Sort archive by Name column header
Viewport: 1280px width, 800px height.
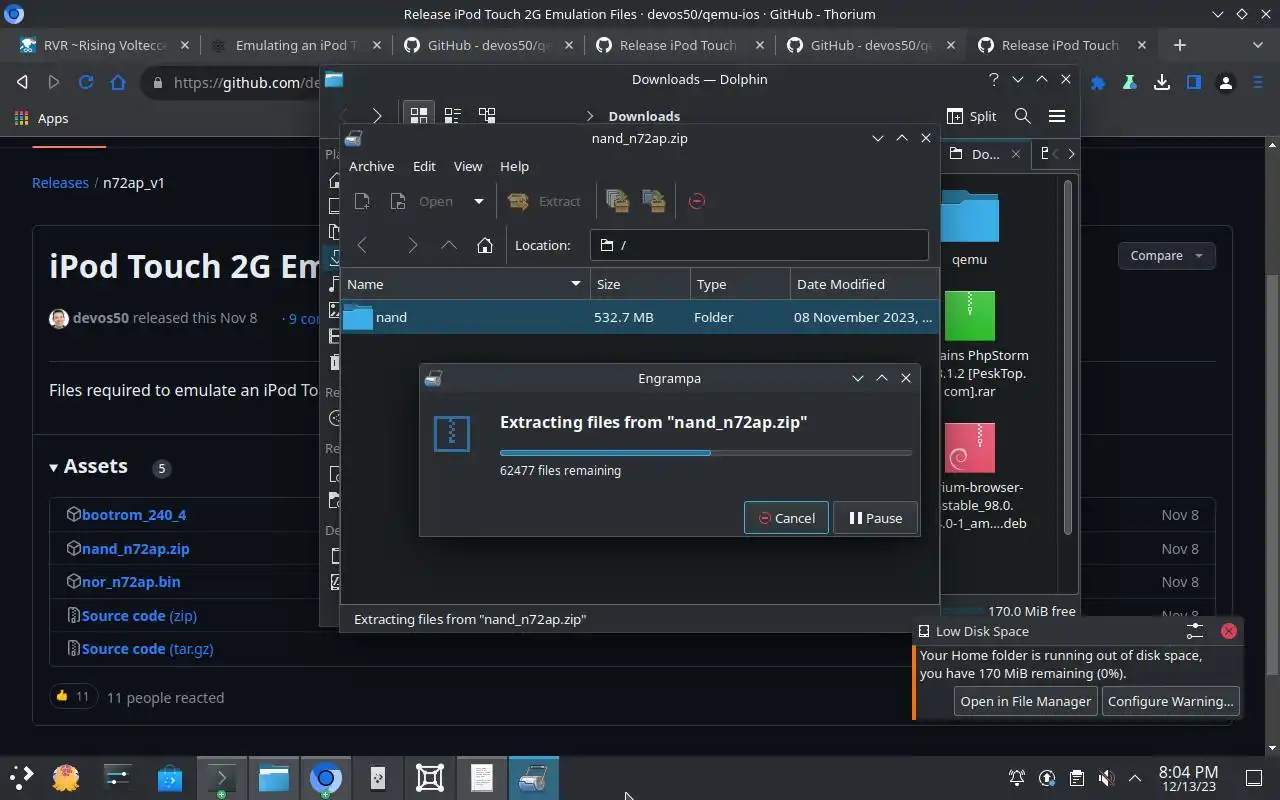tap(465, 284)
